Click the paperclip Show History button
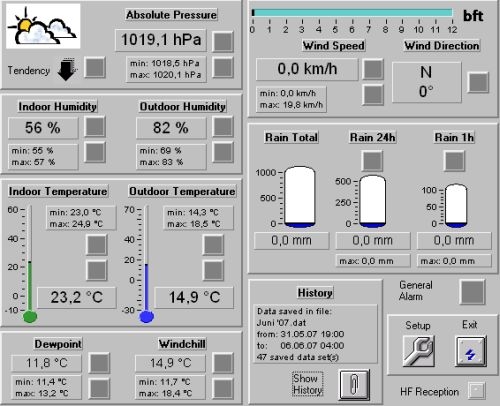 click(x=354, y=384)
